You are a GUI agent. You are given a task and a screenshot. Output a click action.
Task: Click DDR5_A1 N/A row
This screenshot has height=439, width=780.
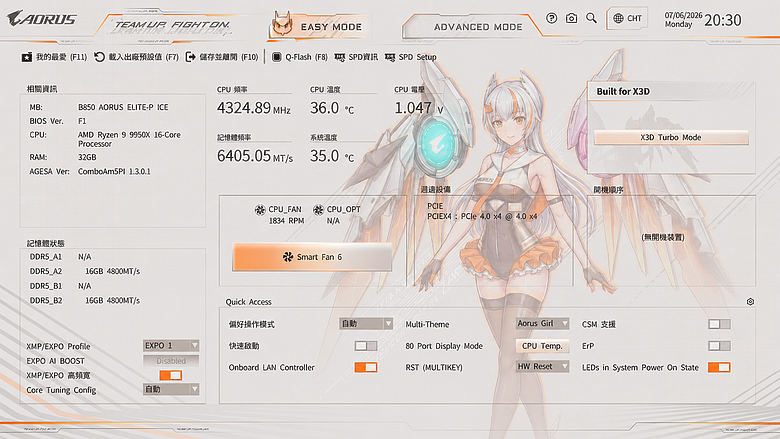click(60, 257)
